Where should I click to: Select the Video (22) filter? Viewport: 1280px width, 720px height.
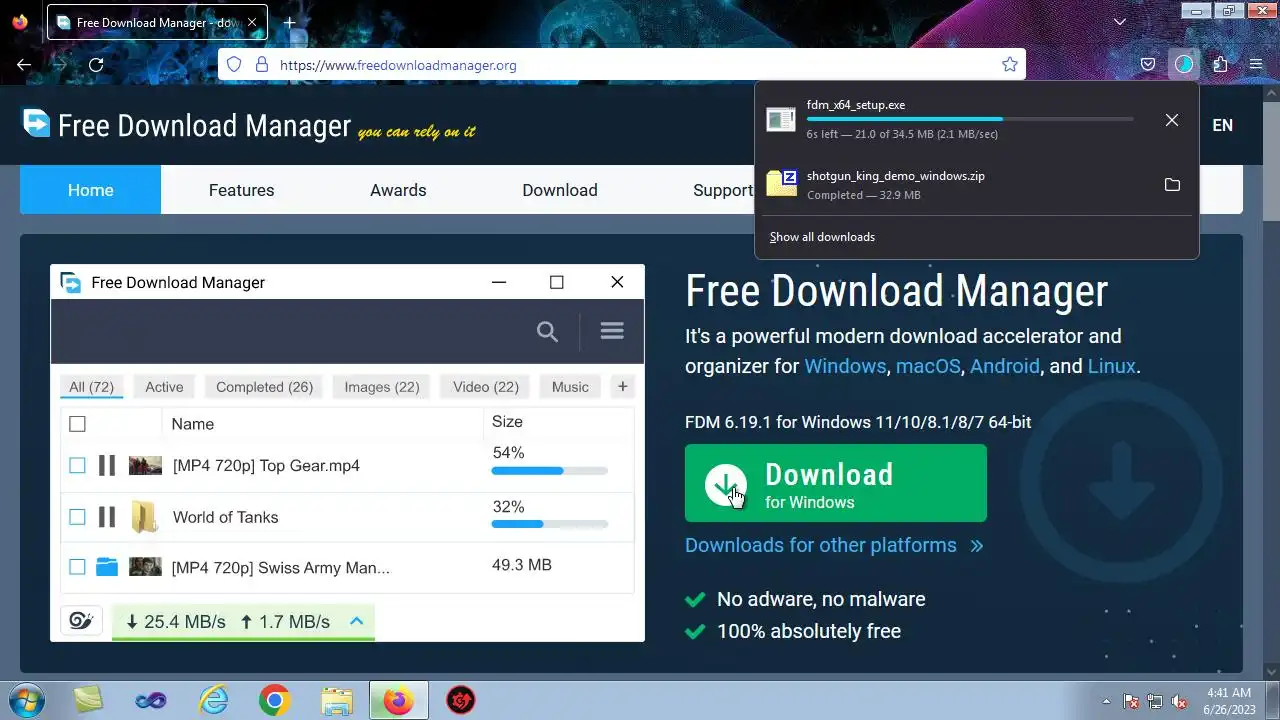(486, 387)
